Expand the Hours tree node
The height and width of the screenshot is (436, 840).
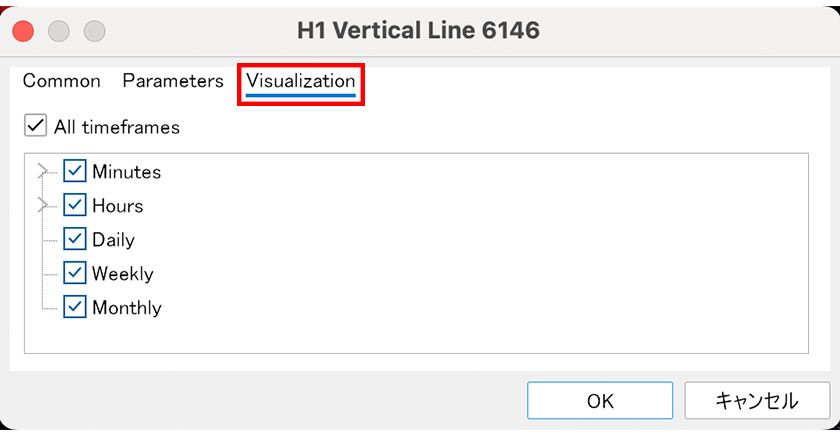(42, 206)
